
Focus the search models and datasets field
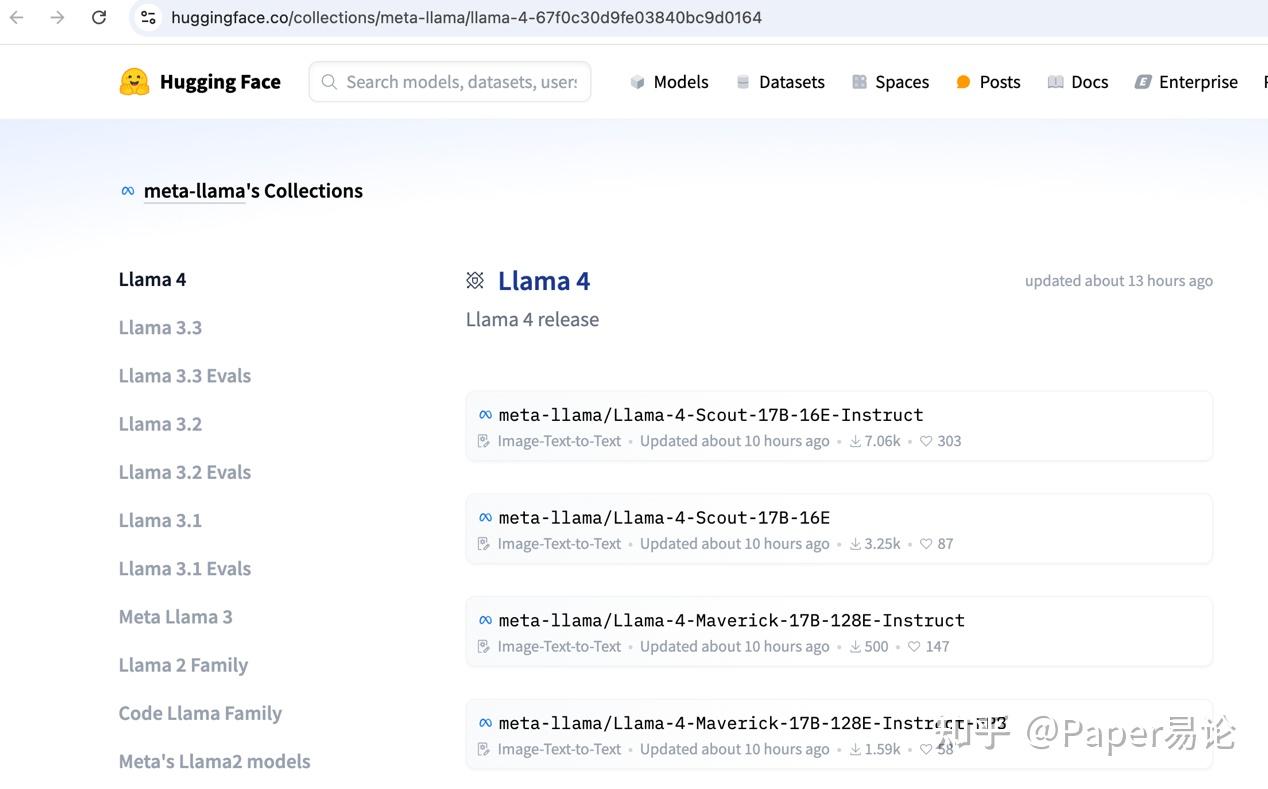[x=460, y=82]
